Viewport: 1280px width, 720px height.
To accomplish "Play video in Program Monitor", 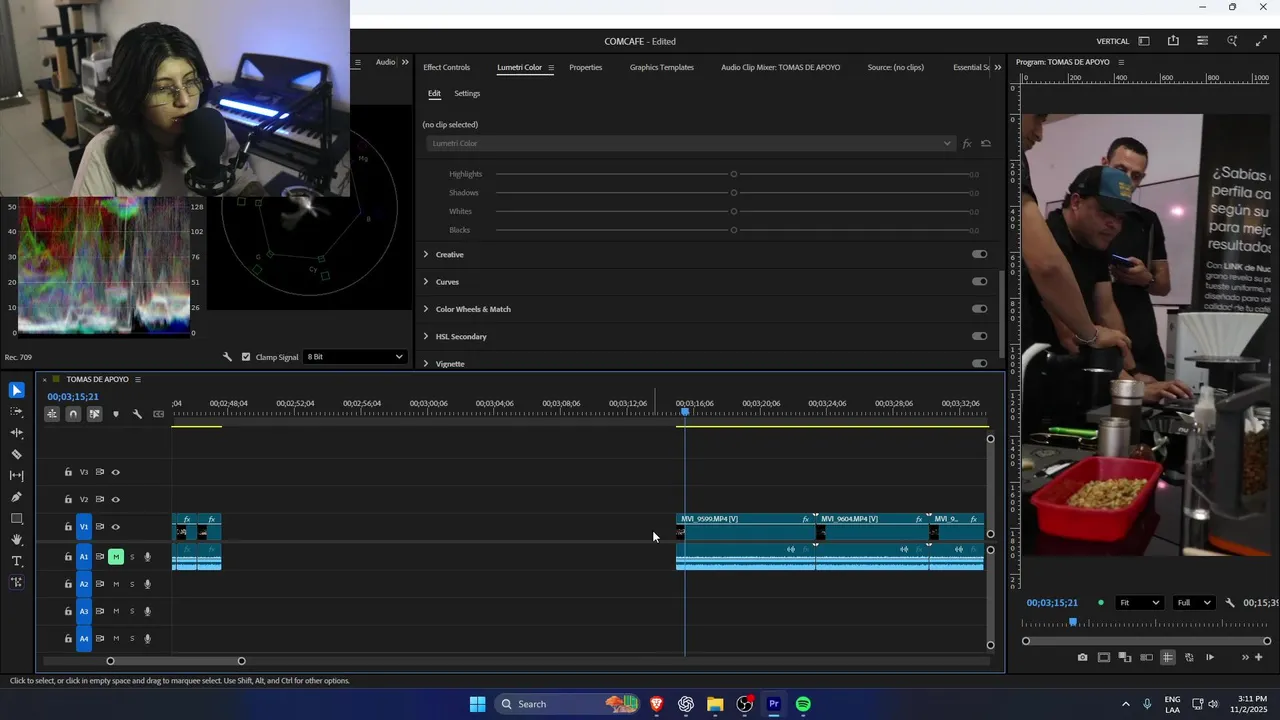I will pos(1209,657).
